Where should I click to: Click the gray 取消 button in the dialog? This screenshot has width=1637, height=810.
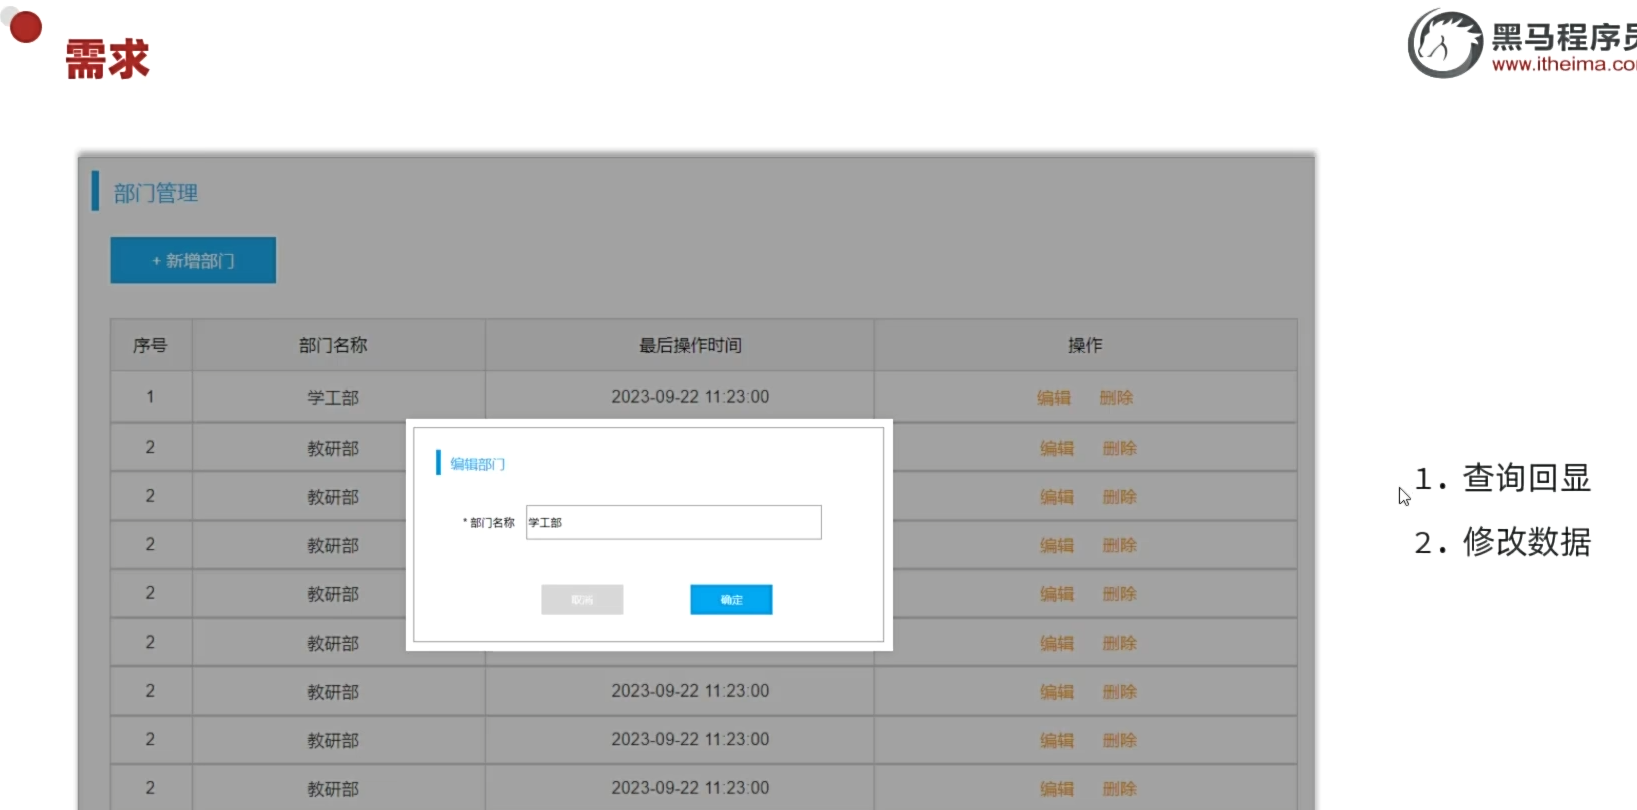pyautogui.click(x=582, y=600)
